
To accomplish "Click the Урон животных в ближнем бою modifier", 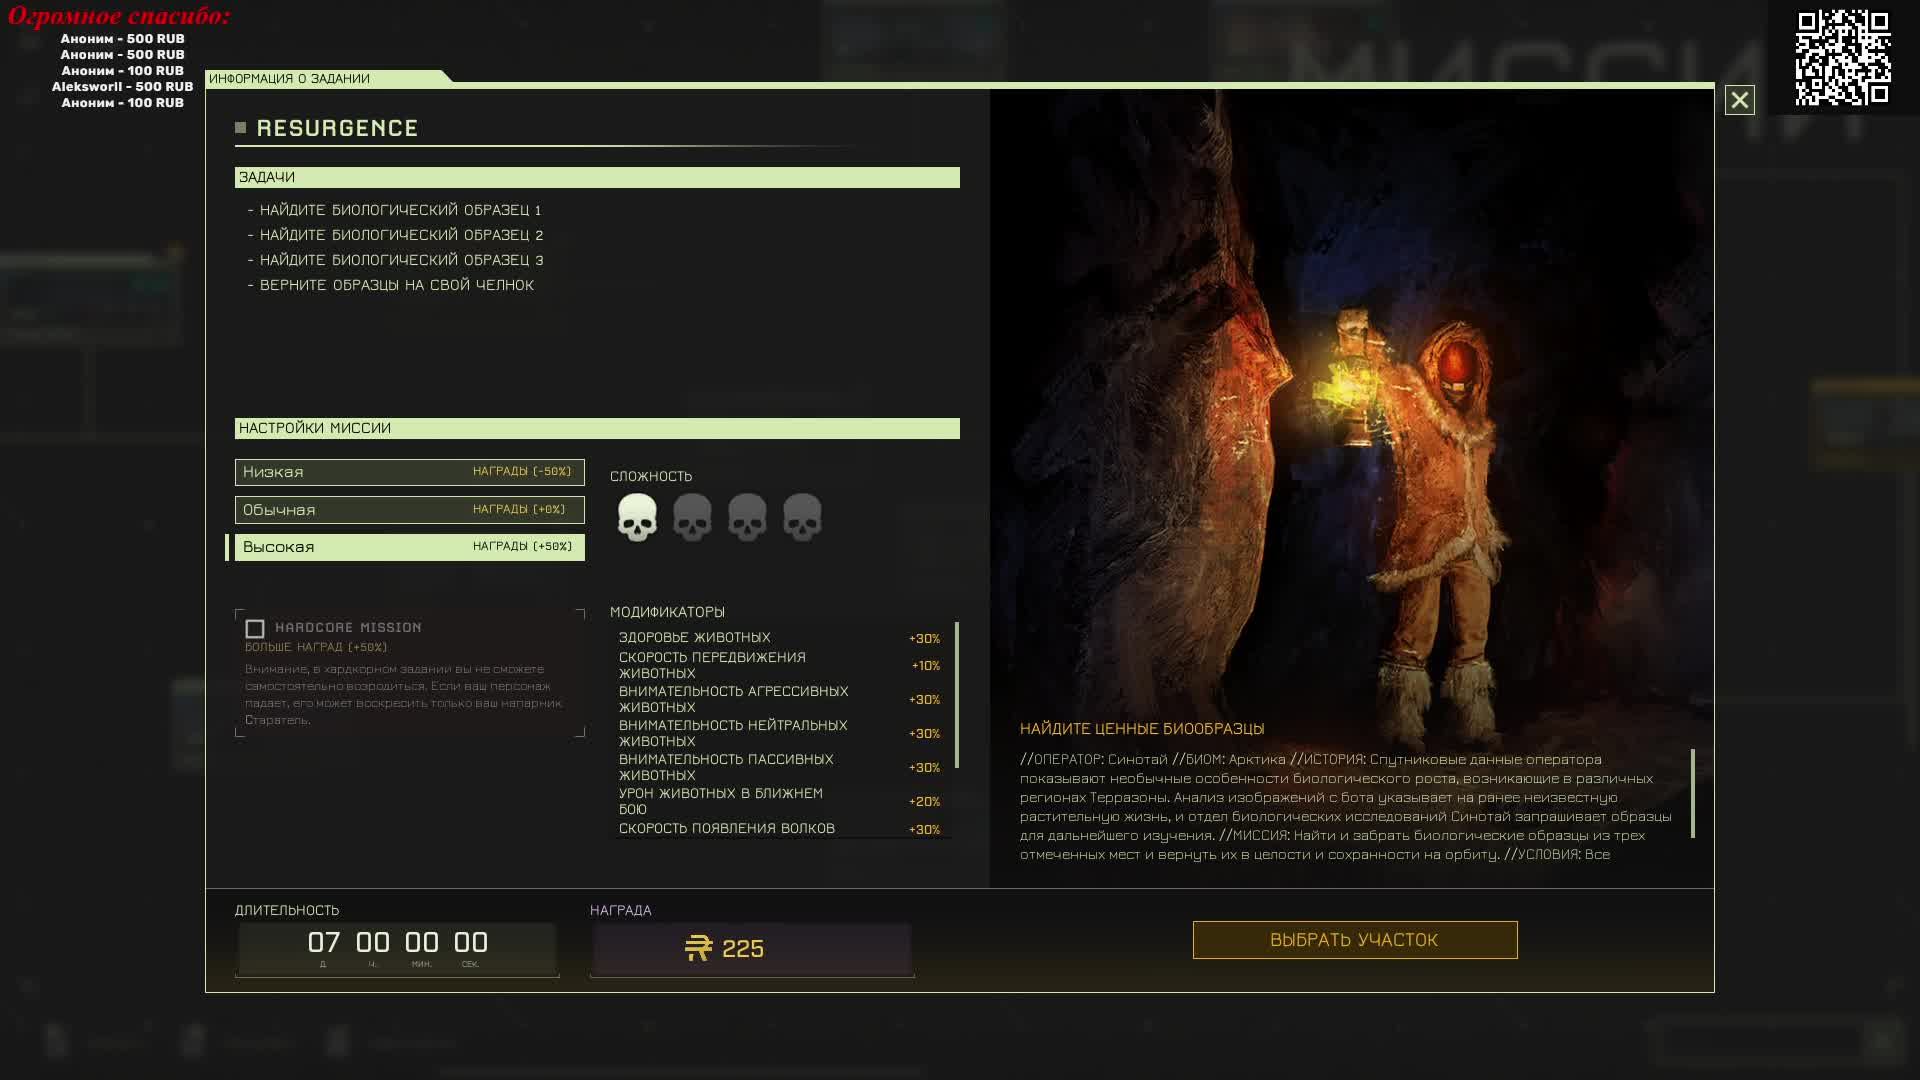I will click(779, 801).
